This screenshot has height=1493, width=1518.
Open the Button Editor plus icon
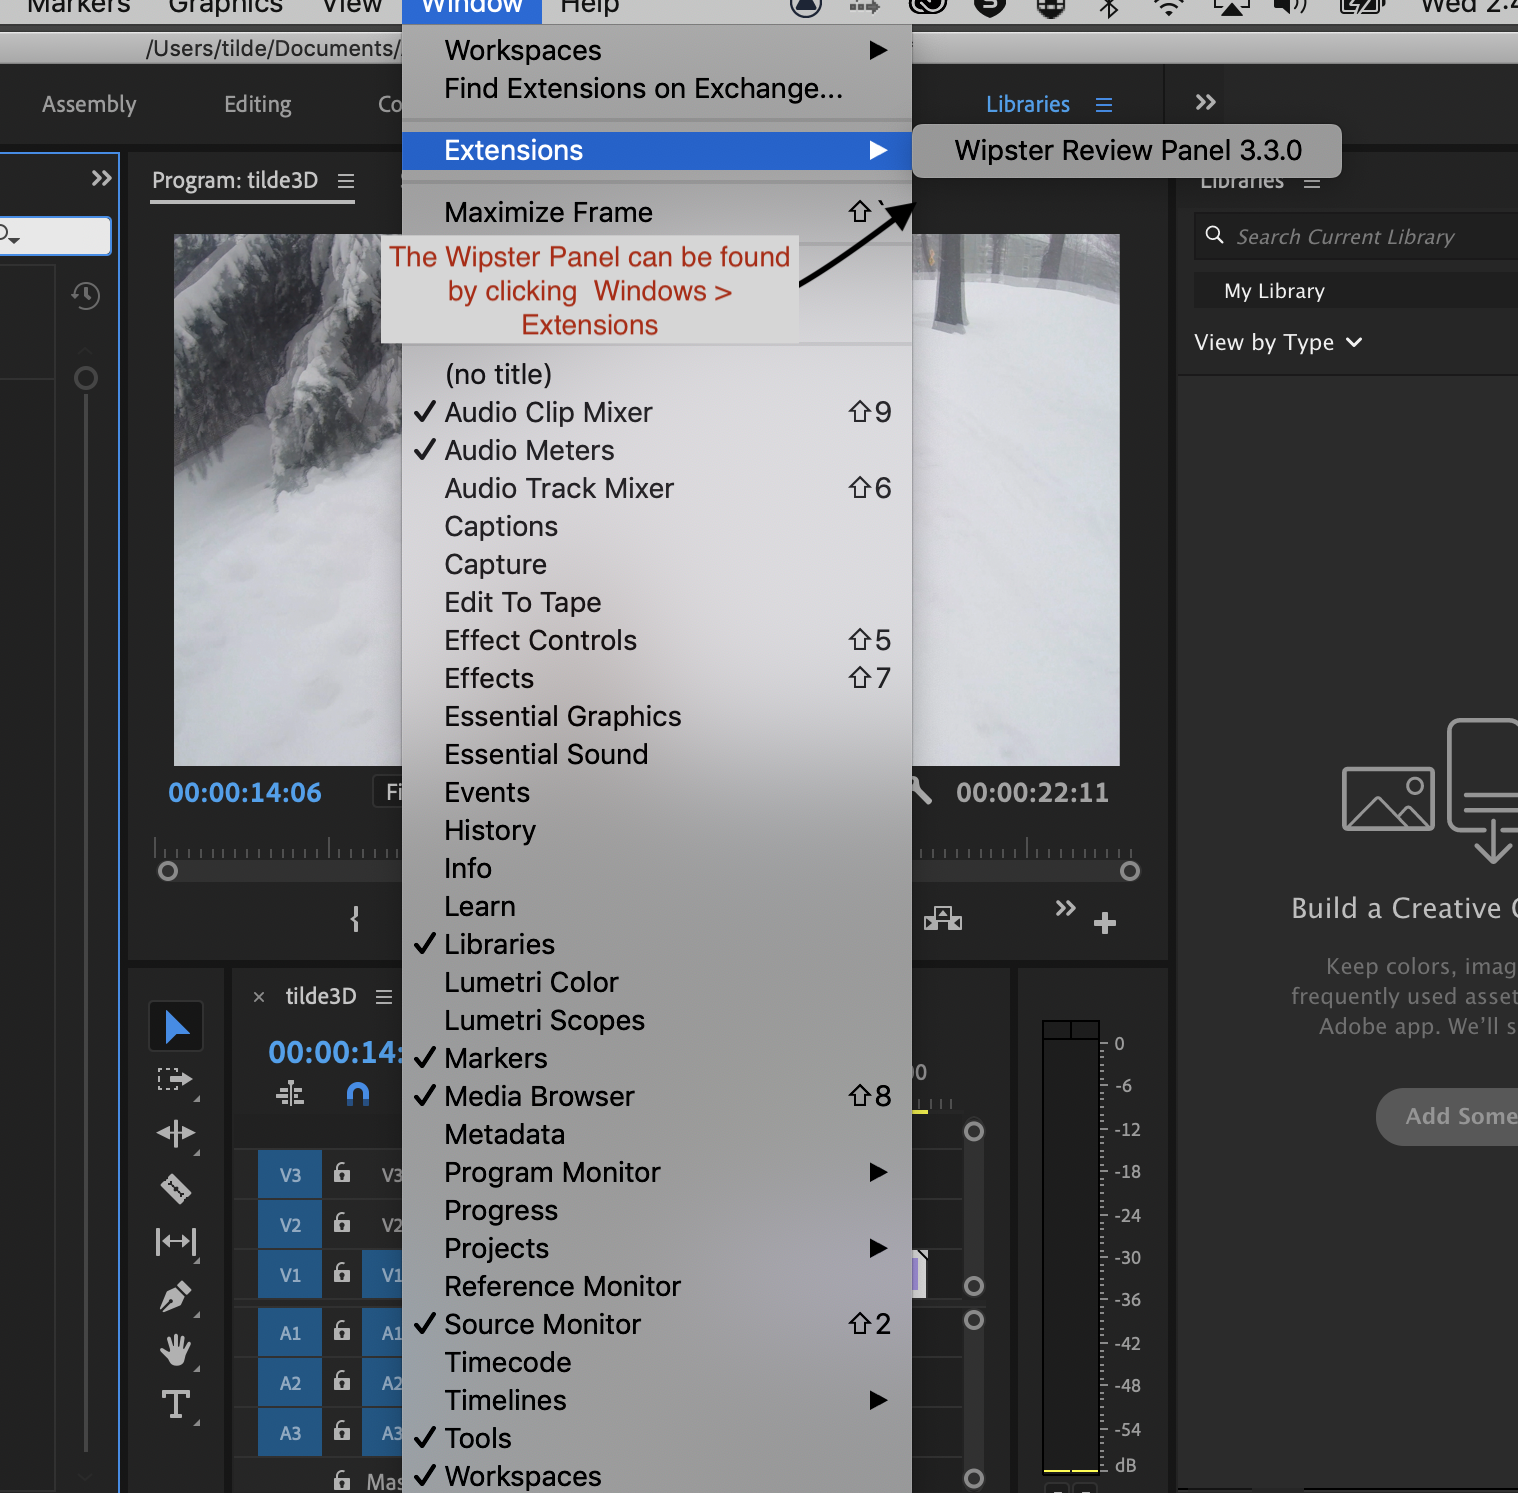tap(1105, 923)
